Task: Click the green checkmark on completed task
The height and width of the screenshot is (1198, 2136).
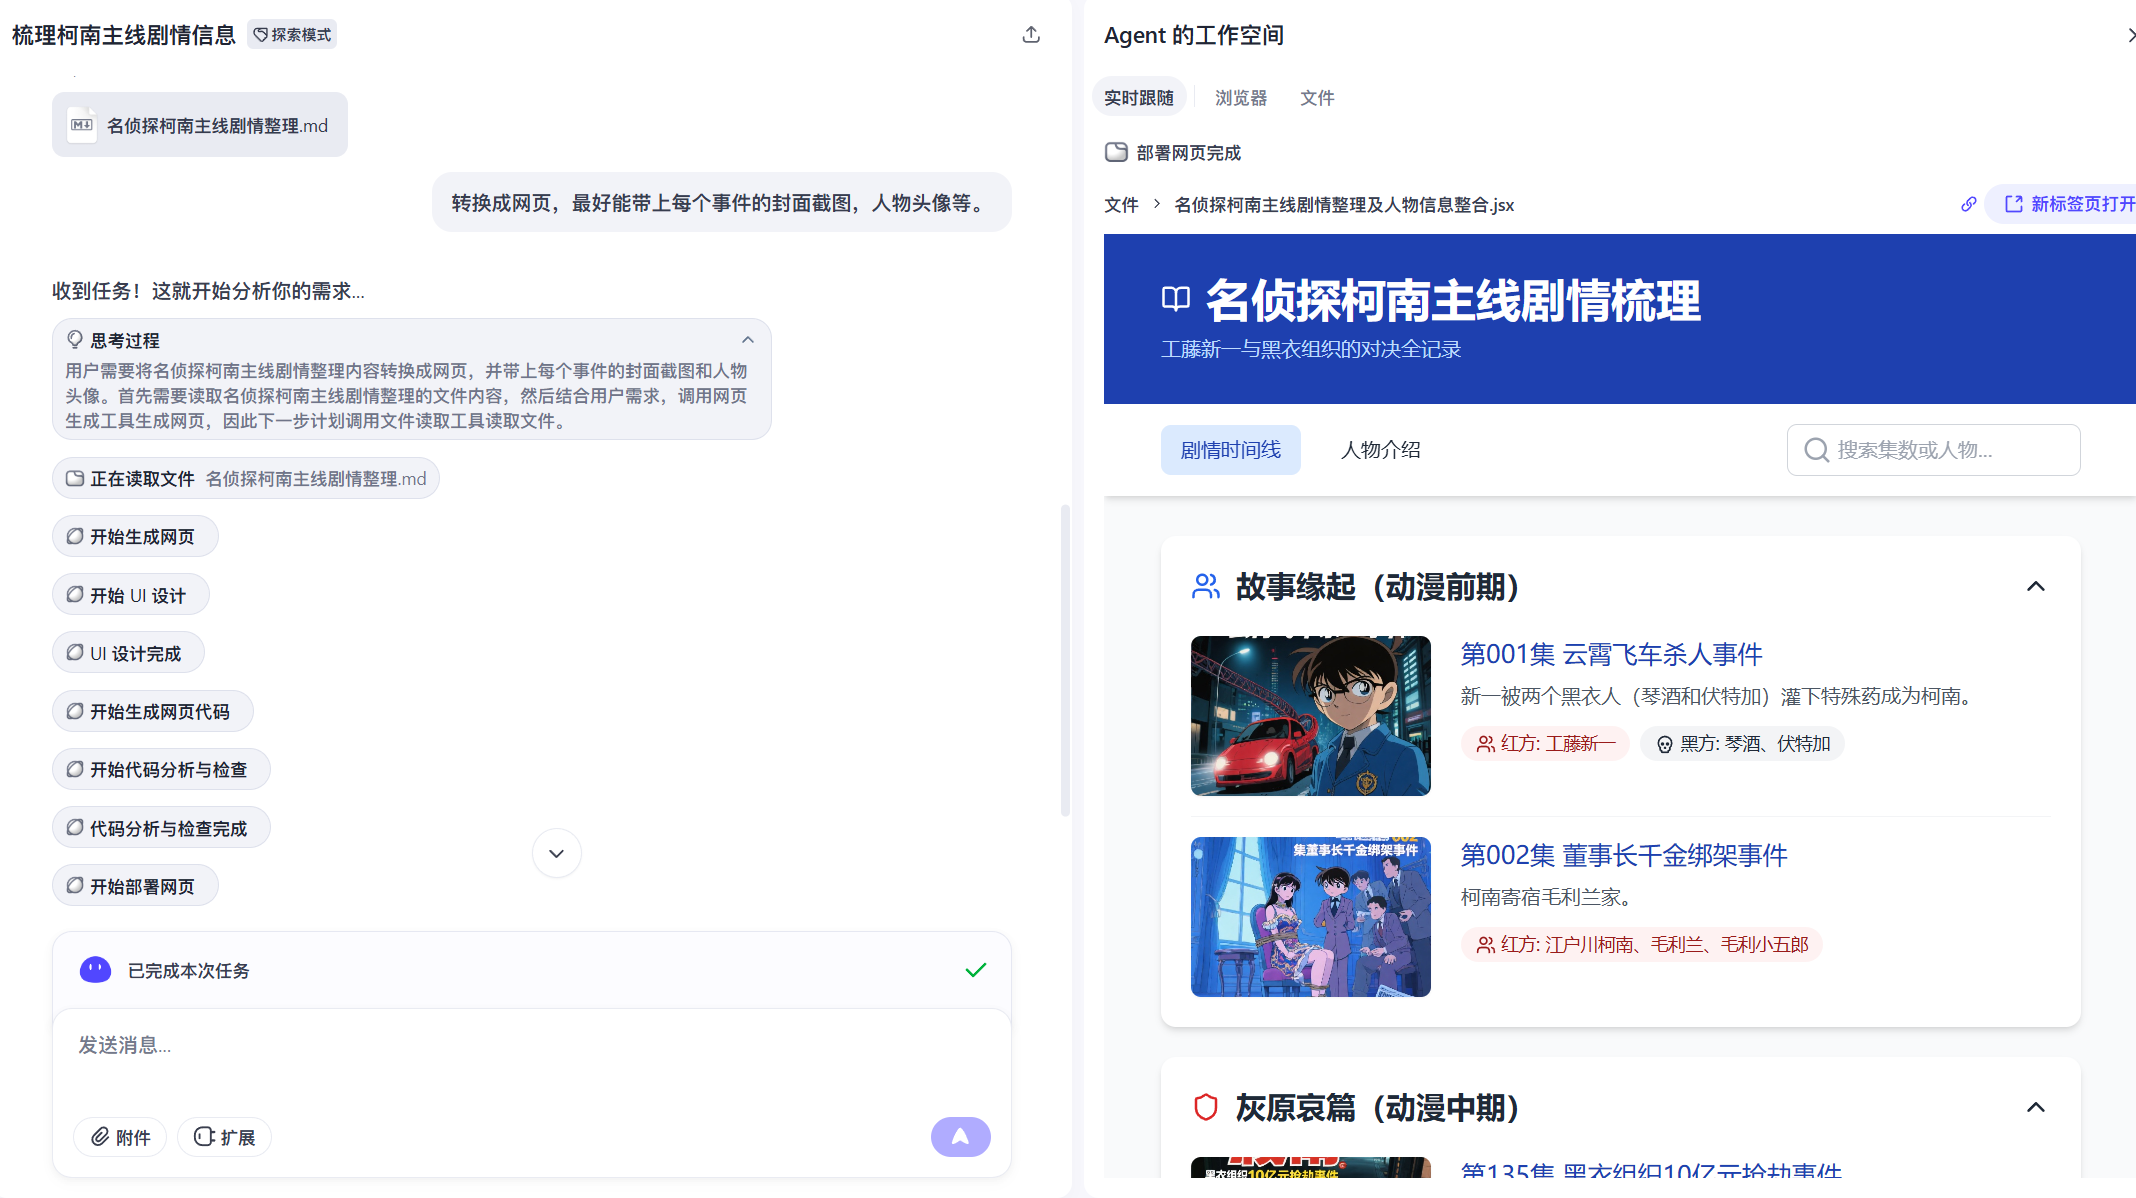Action: (976, 970)
